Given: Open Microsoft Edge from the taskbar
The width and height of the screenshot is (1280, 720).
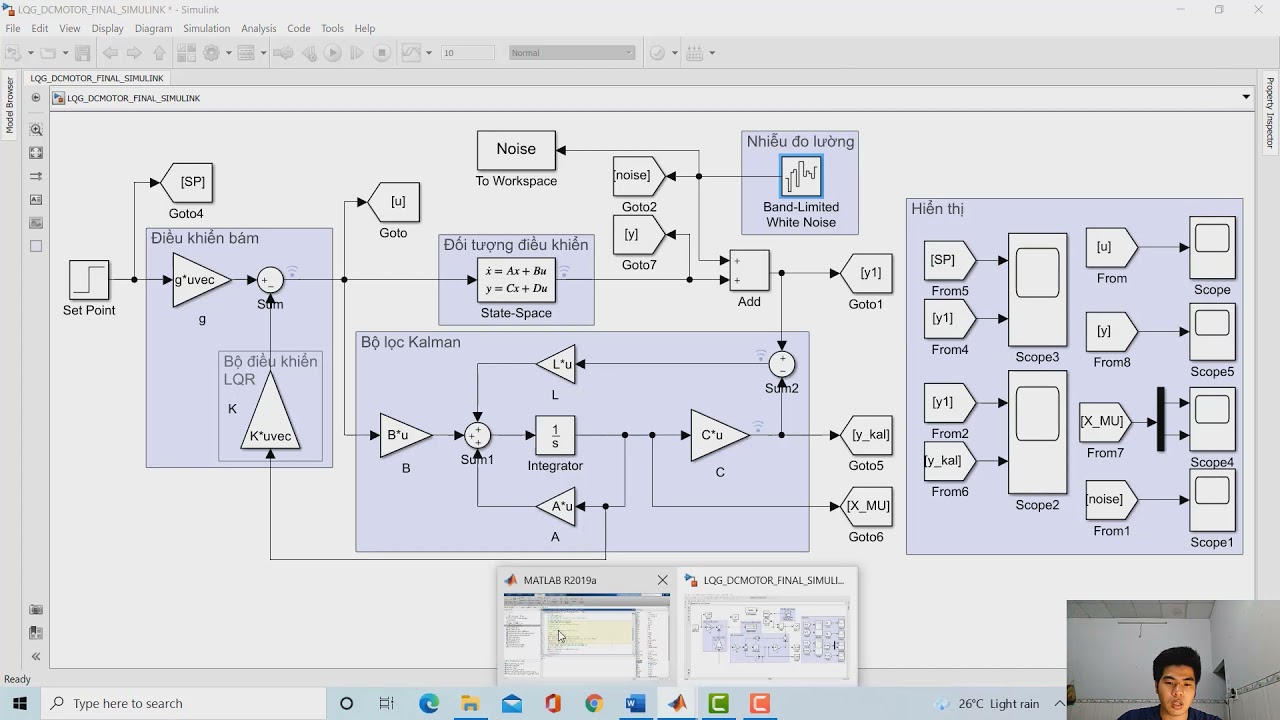Looking at the screenshot, I should pyautogui.click(x=429, y=703).
